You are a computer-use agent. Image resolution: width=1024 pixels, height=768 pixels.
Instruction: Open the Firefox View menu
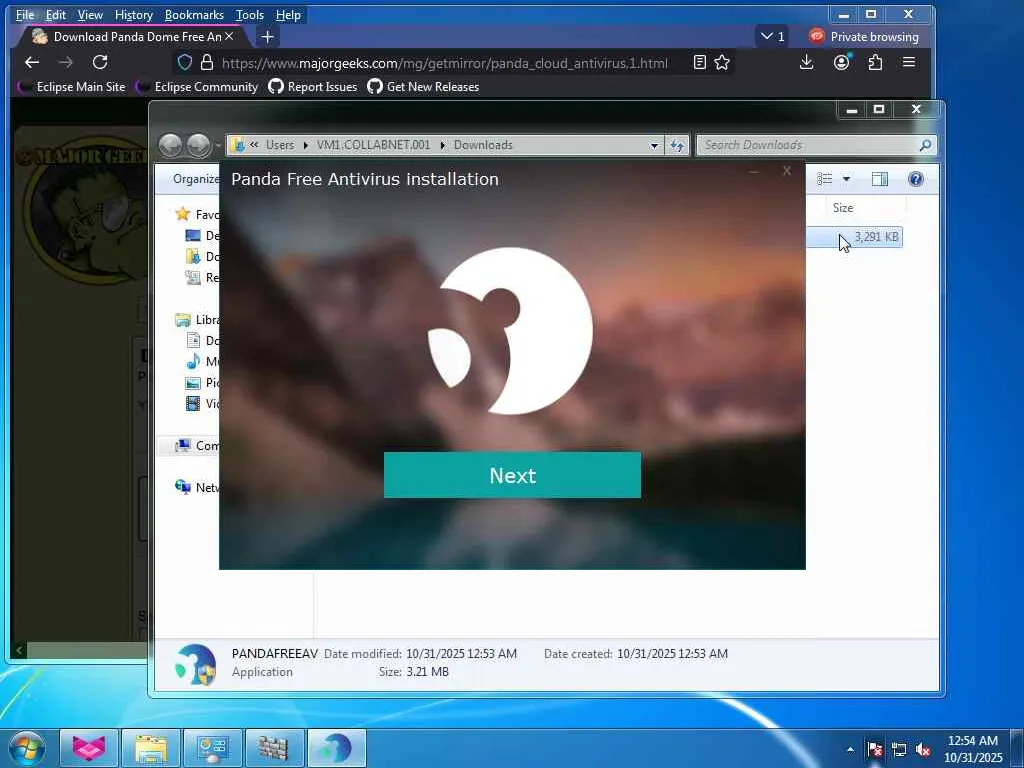(x=90, y=14)
